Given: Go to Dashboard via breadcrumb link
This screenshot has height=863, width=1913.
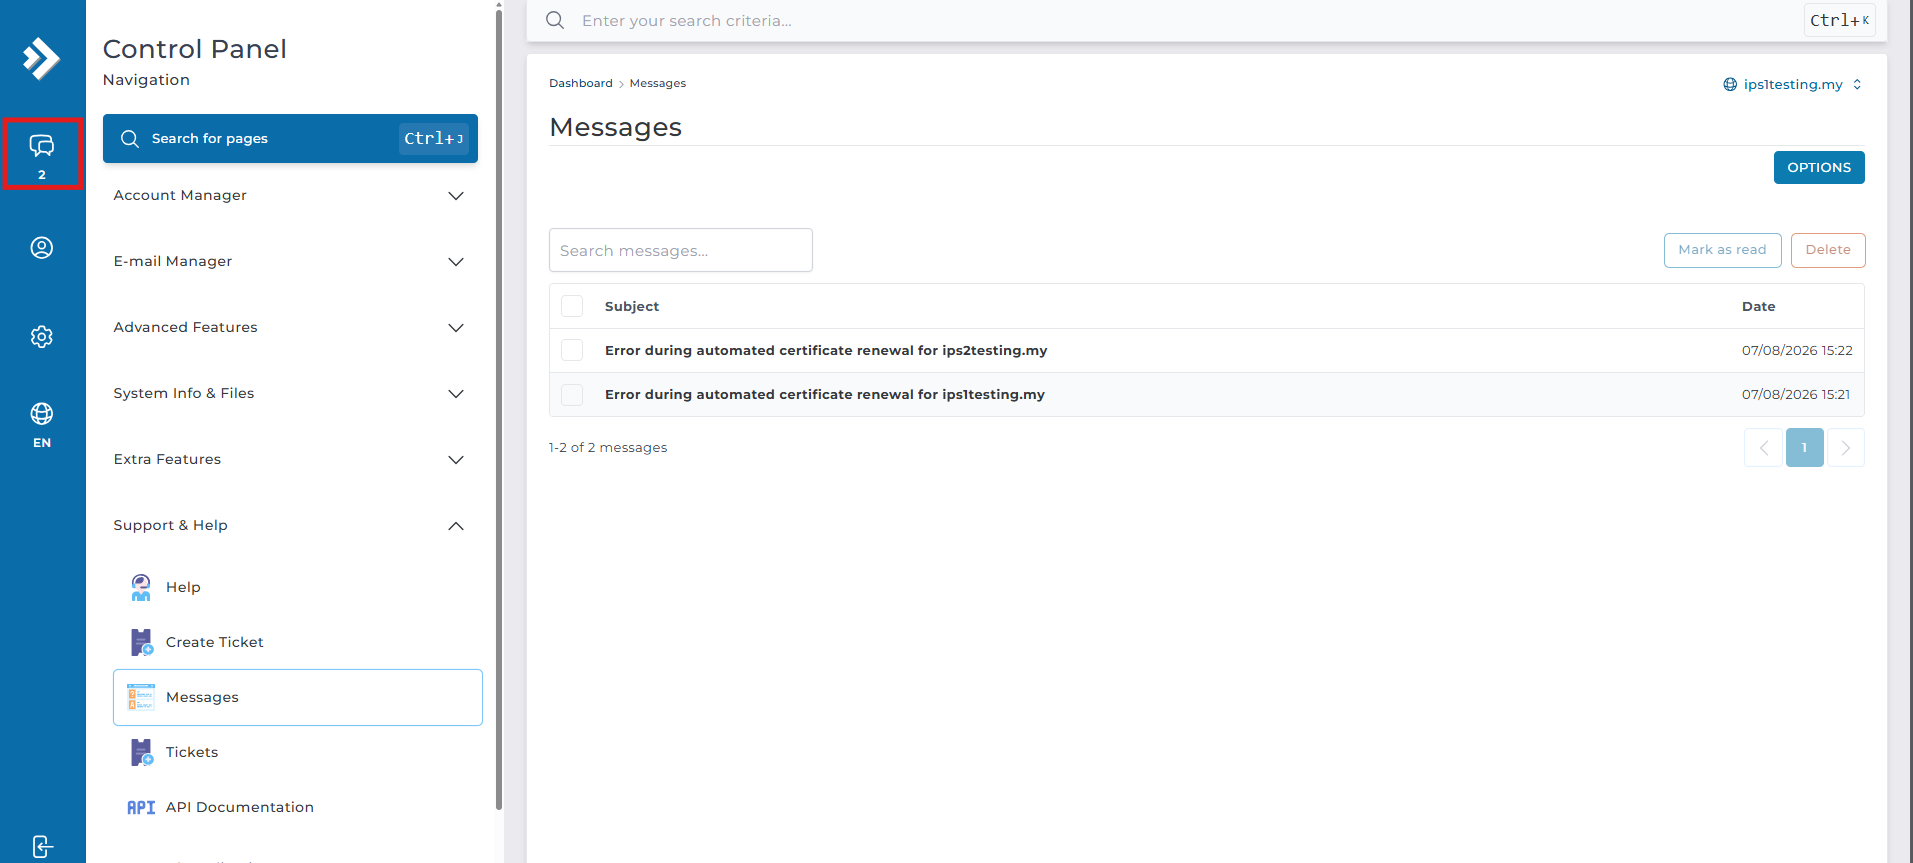Looking at the screenshot, I should 581,83.
